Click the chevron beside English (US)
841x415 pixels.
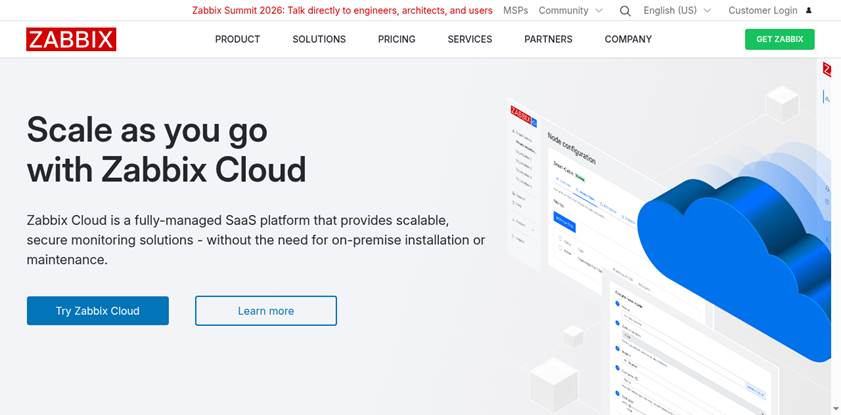(x=707, y=11)
